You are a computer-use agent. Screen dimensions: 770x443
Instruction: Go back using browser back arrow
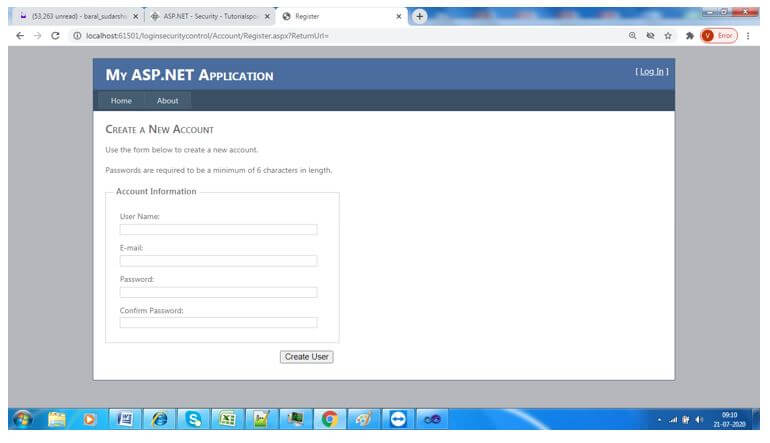click(x=20, y=36)
